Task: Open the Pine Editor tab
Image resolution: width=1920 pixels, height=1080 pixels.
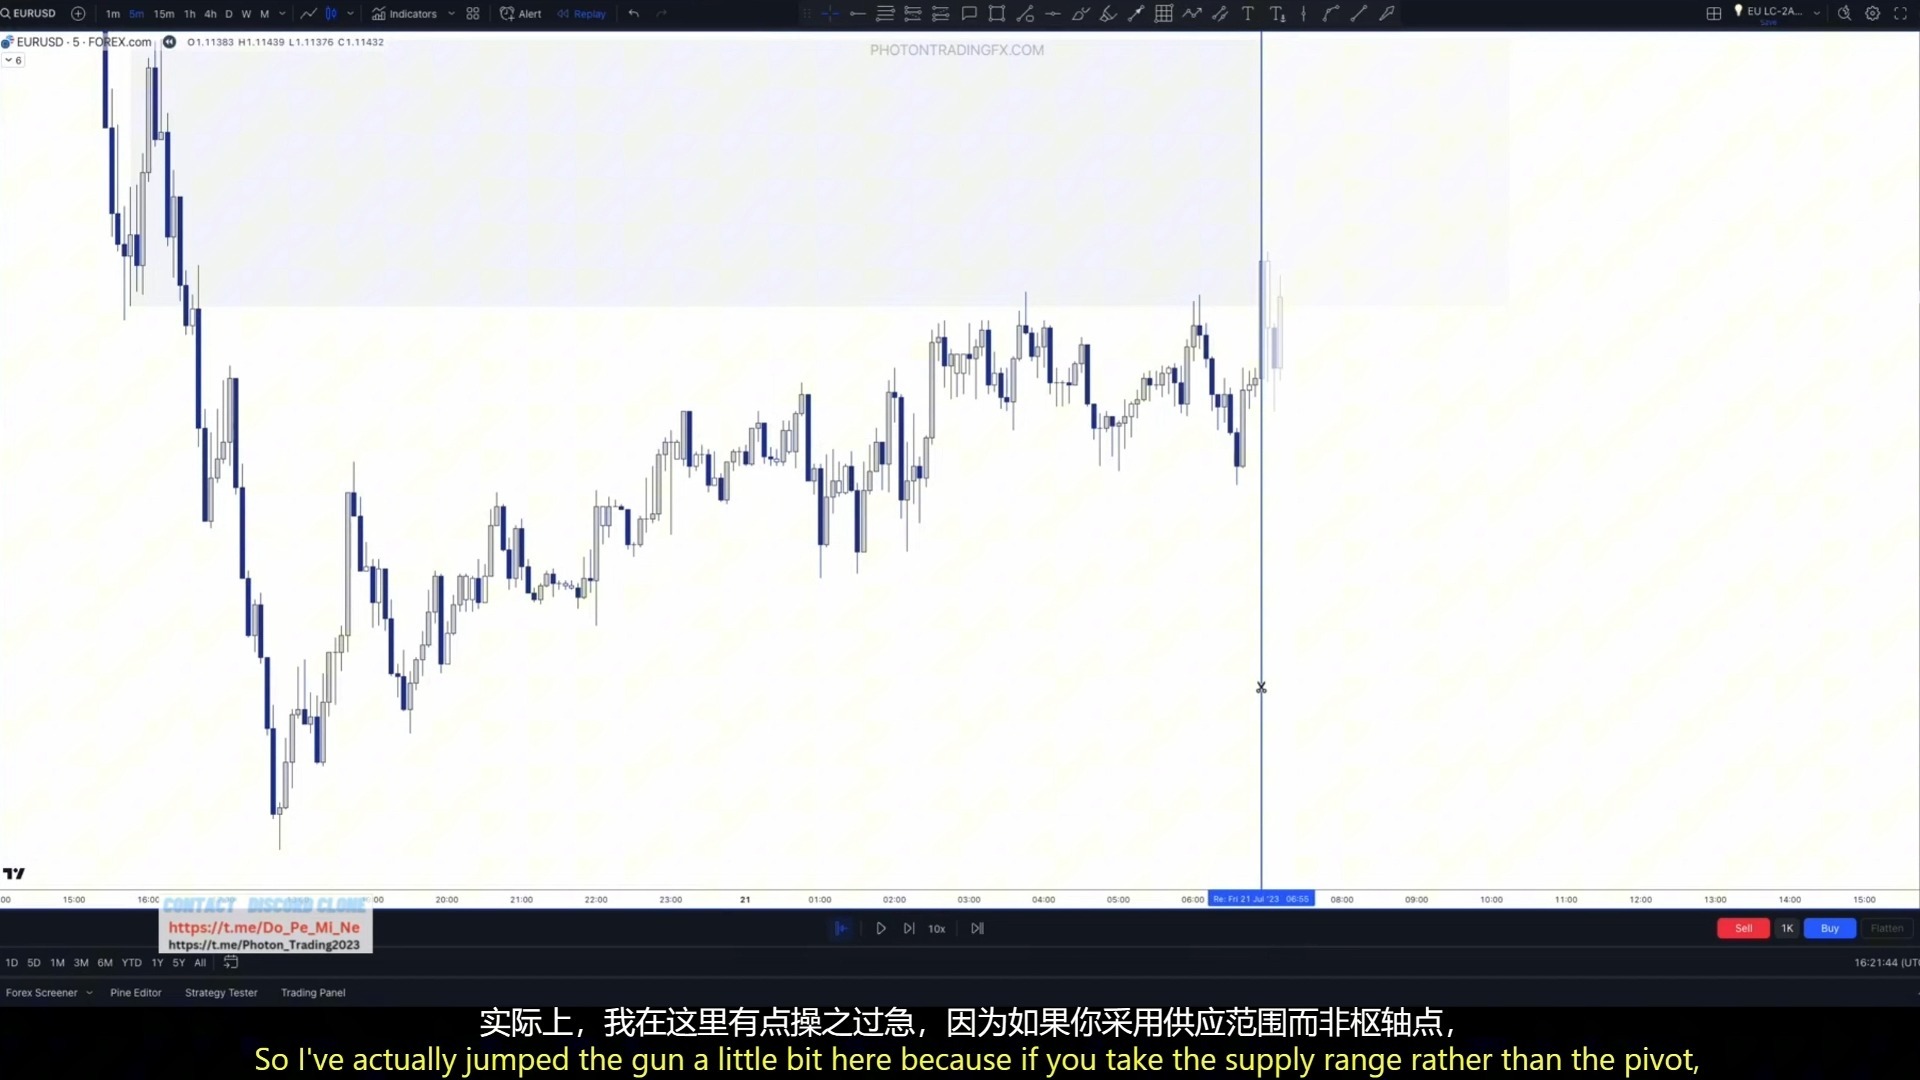Action: click(135, 993)
